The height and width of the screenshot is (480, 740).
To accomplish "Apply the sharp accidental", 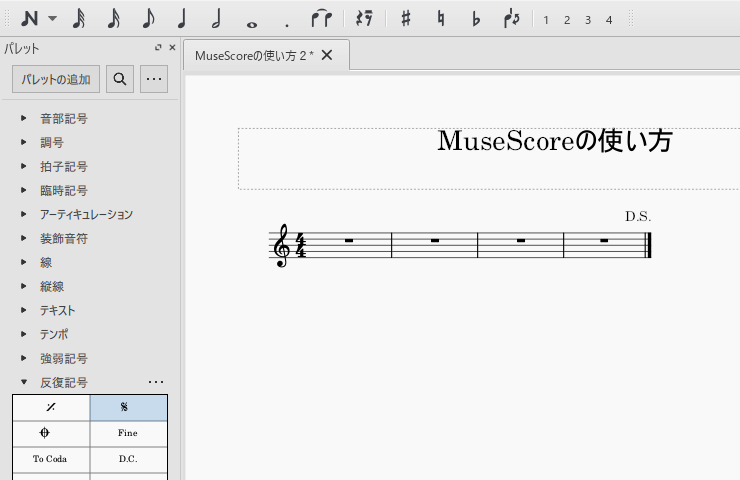I will click(x=405, y=19).
